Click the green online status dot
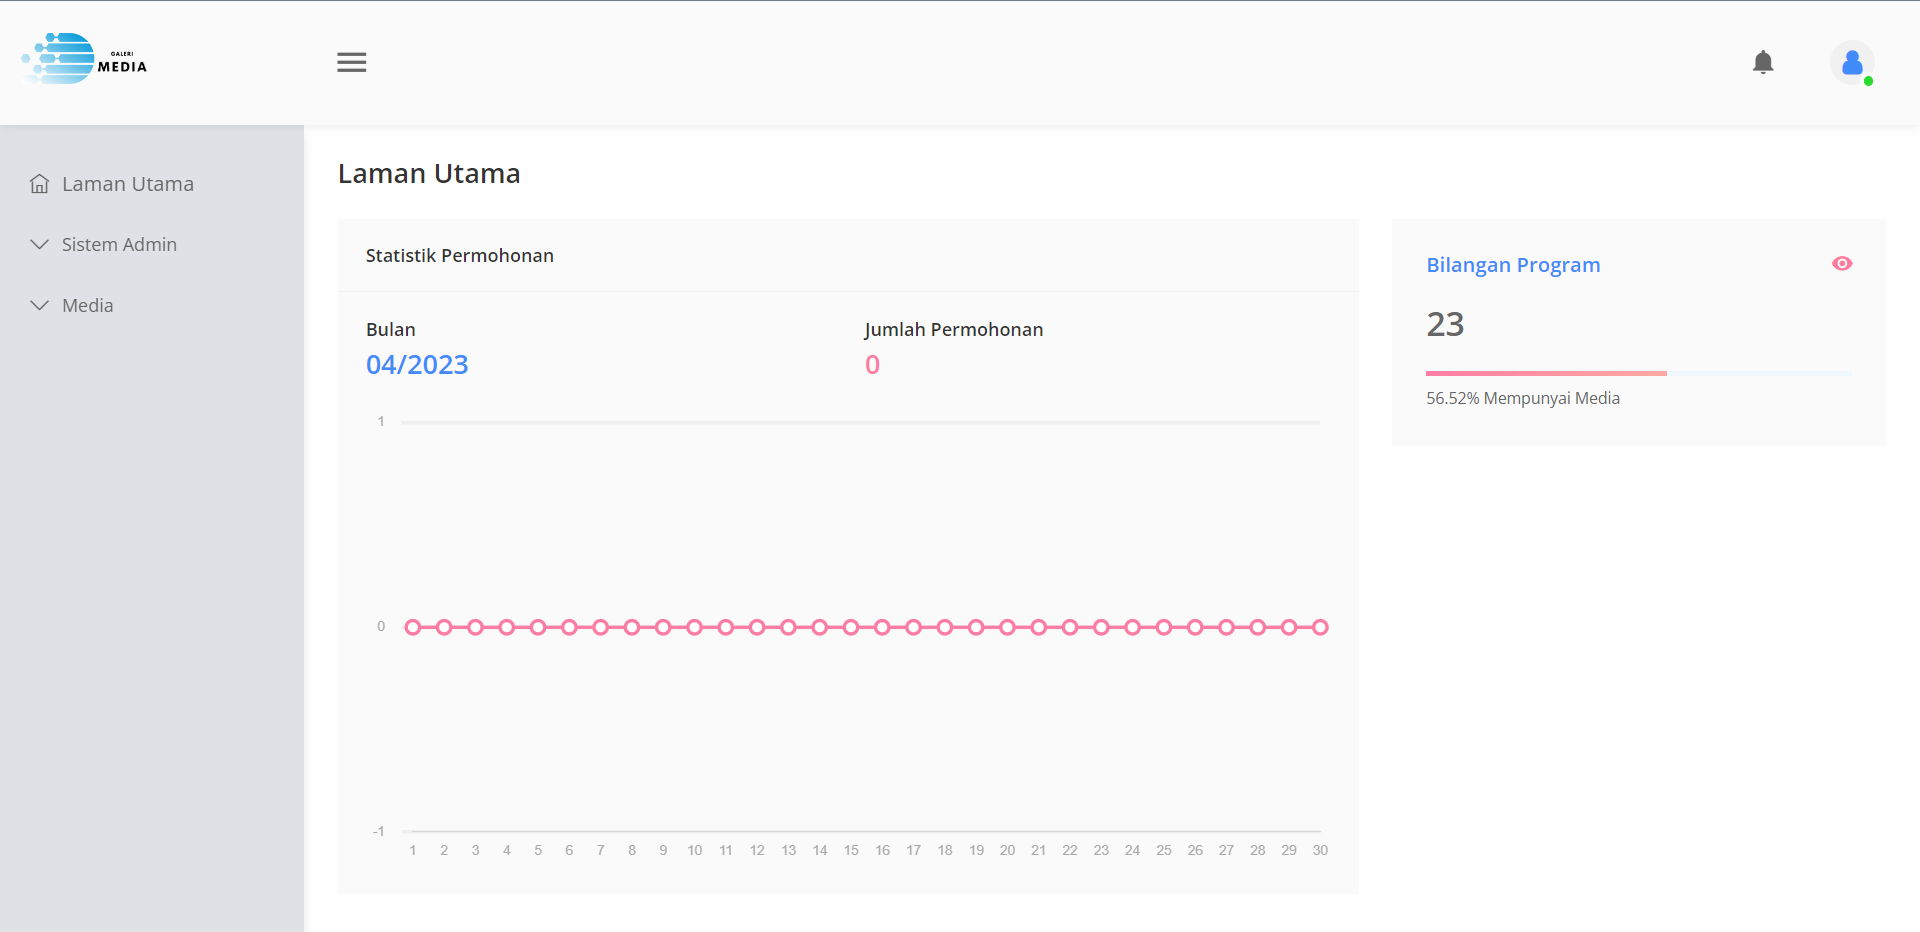The height and width of the screenshot is (932, 1920). point(1868,81)
